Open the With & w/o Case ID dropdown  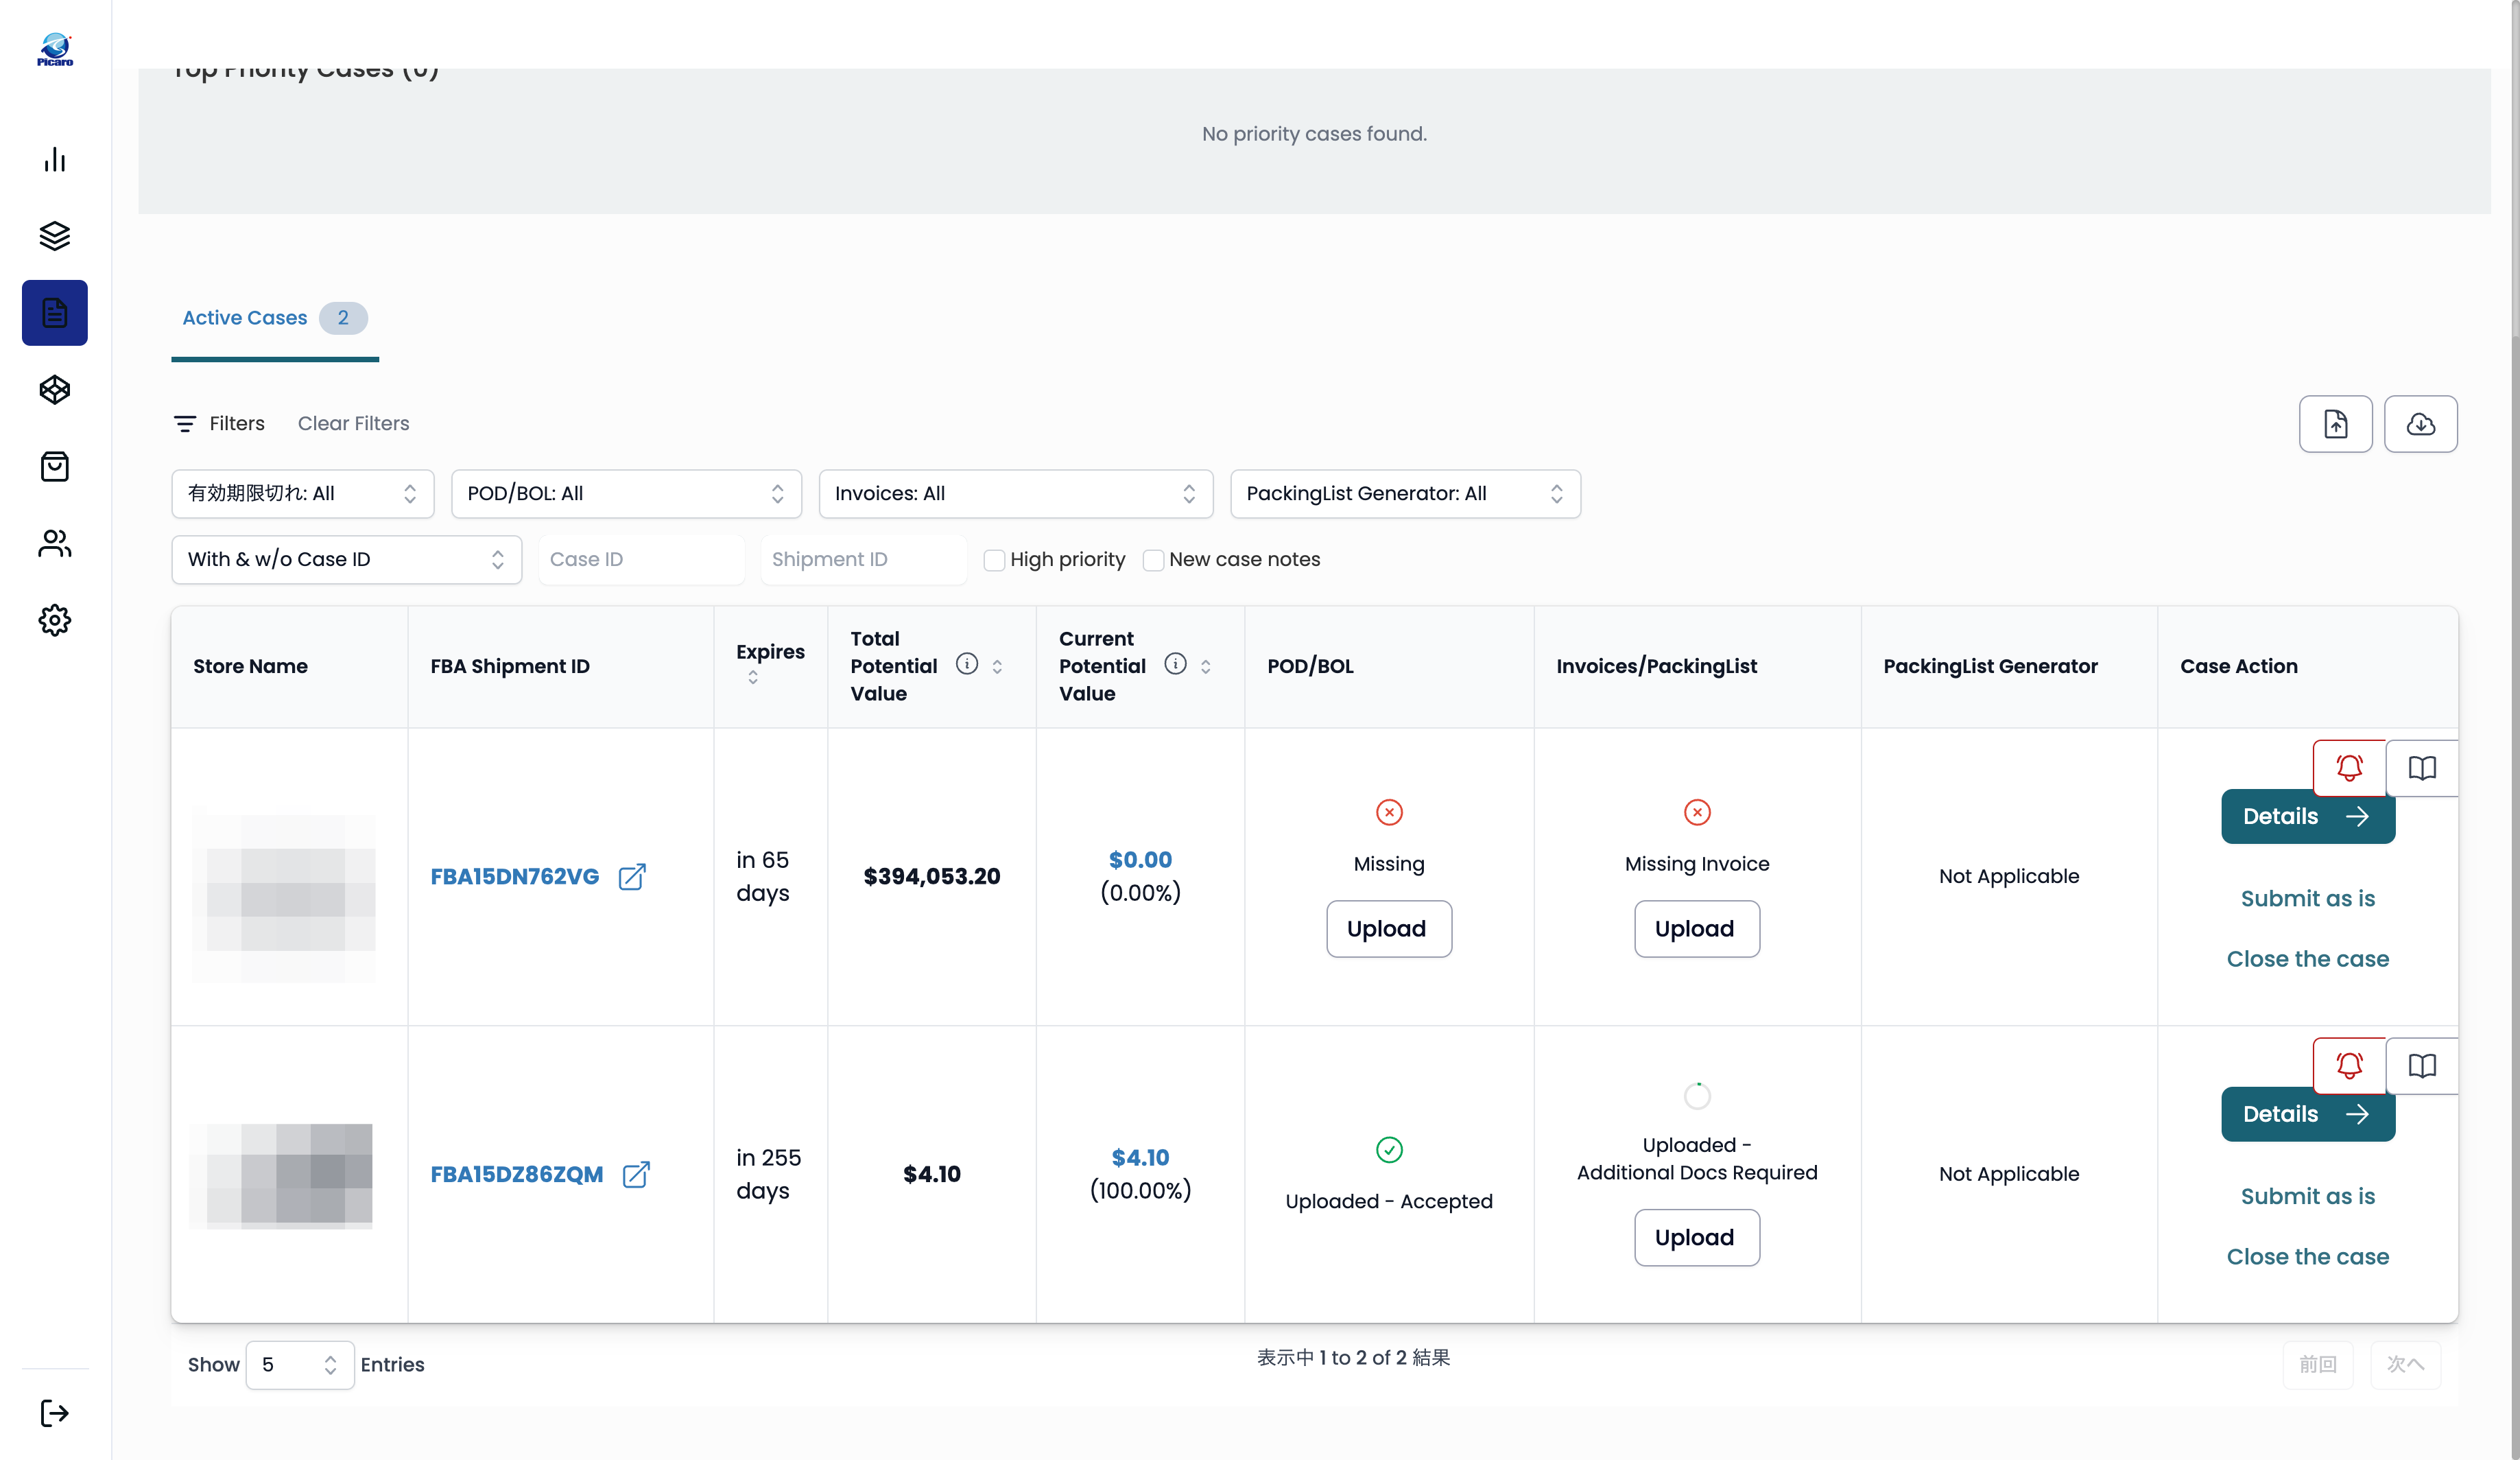coord(347,560)
